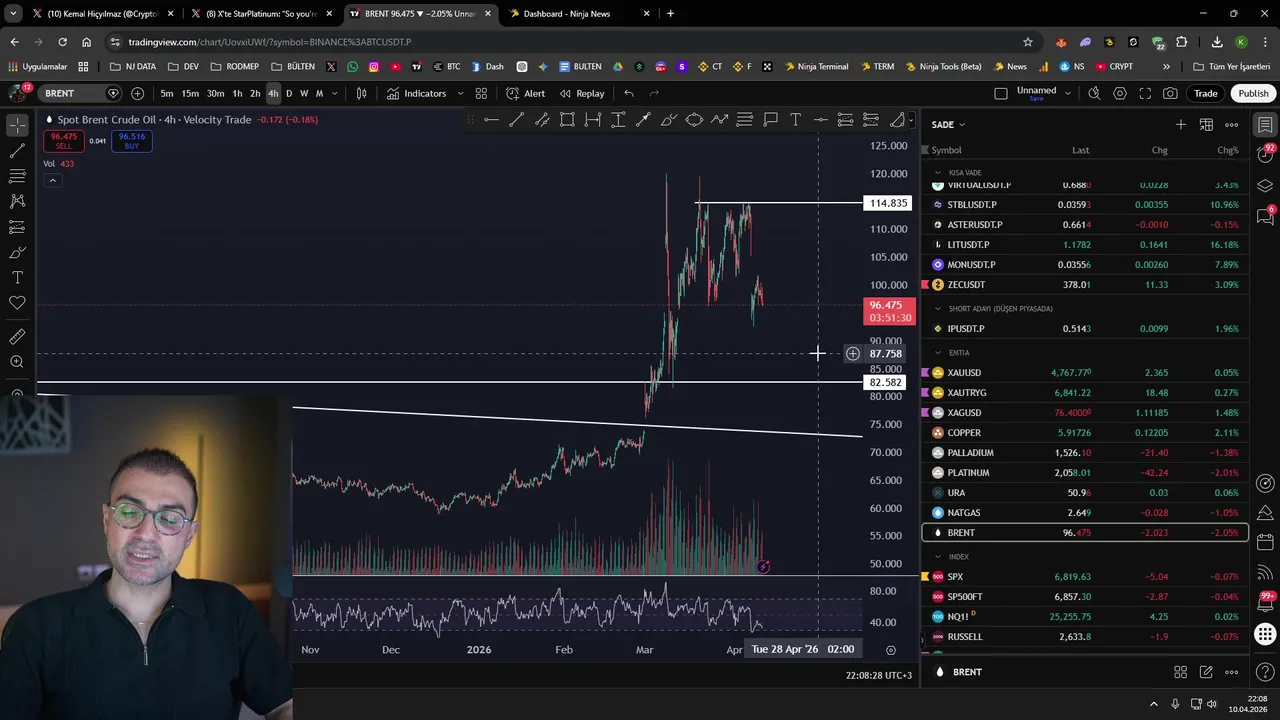The image size is (1280, 720).
Task: Collapse the EMTIA section
Action: [x=938, y=353]
